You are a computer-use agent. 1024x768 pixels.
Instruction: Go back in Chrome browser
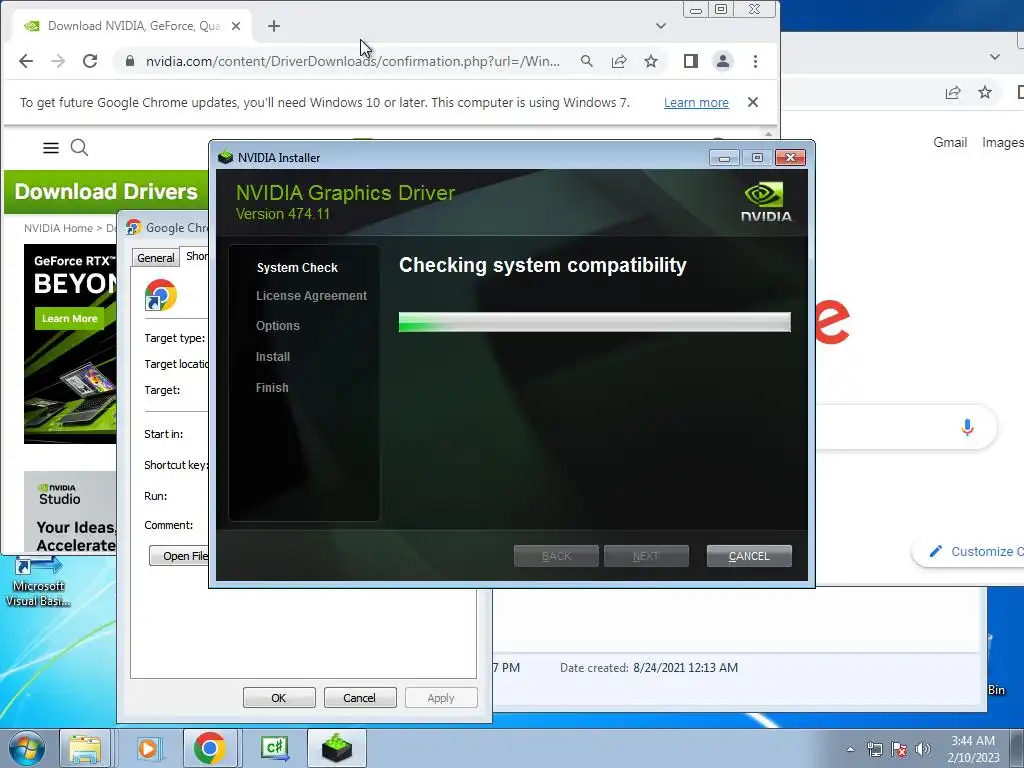tap(25, 61)
